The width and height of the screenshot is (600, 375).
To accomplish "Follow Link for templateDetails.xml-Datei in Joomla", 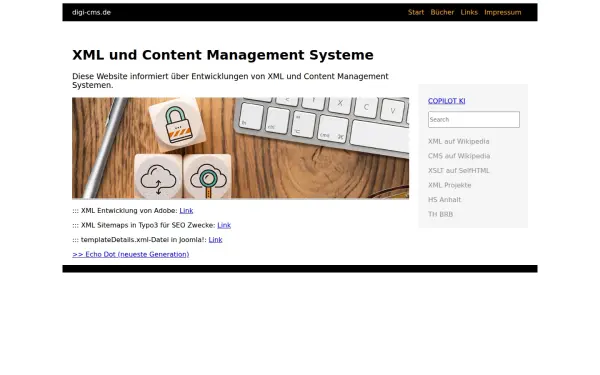I will click(x=215, y=240).
